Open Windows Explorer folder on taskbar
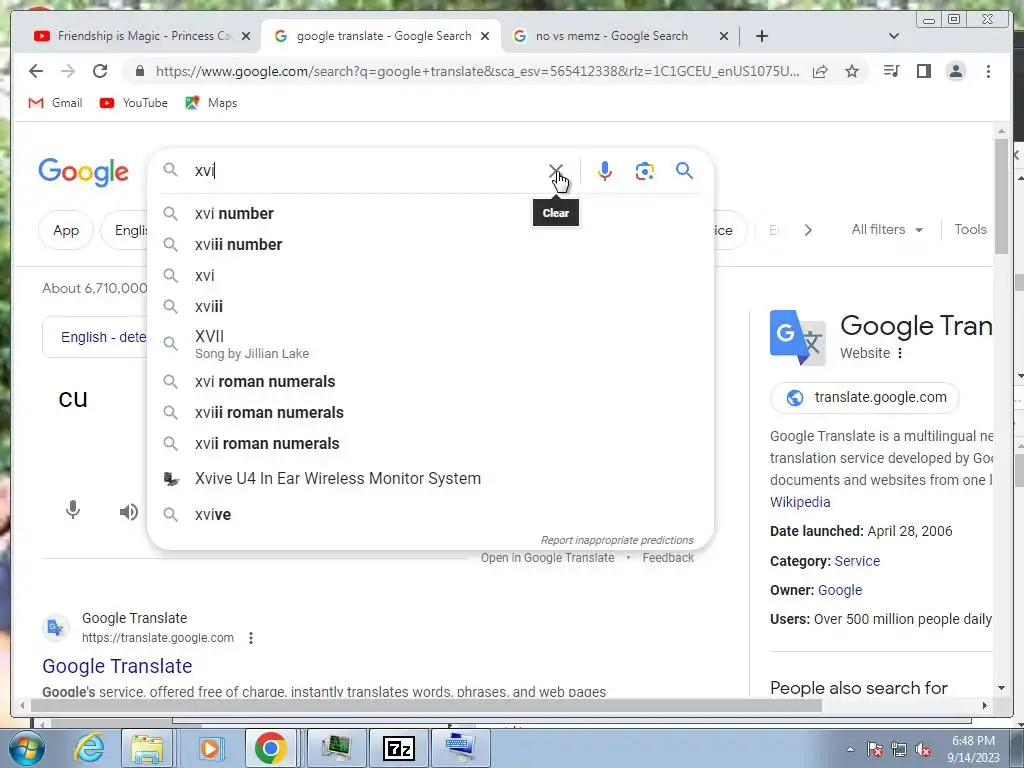 coord(148,748)
